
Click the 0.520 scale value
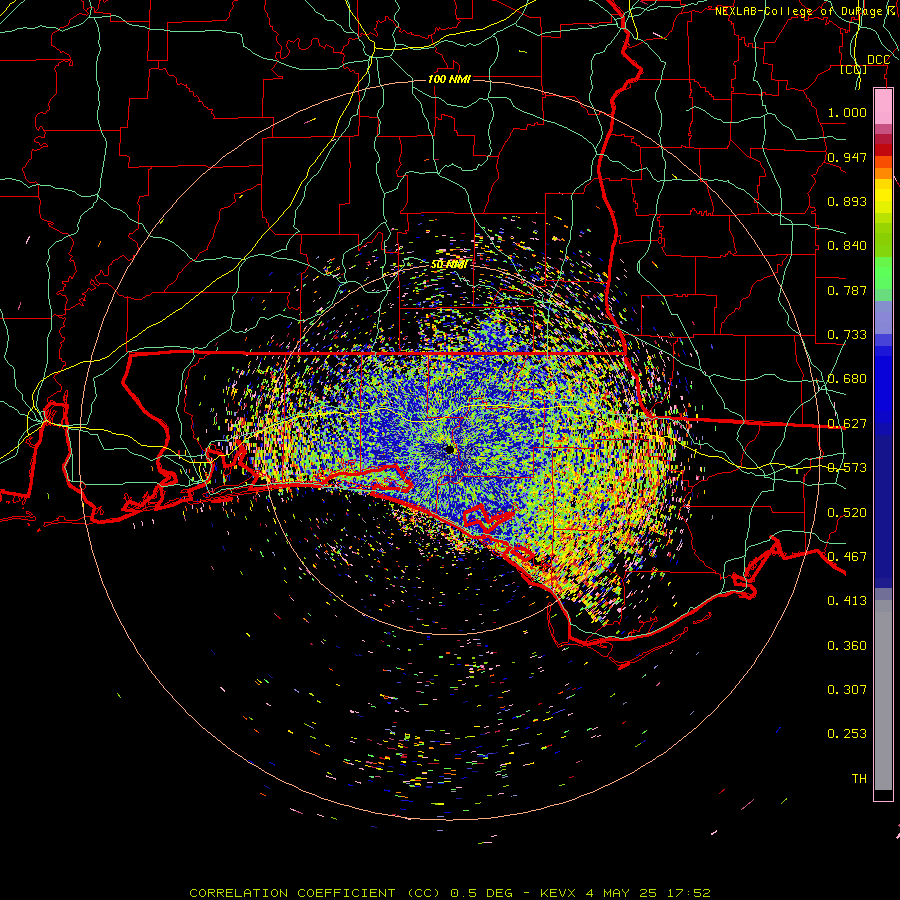click(847, 513)
